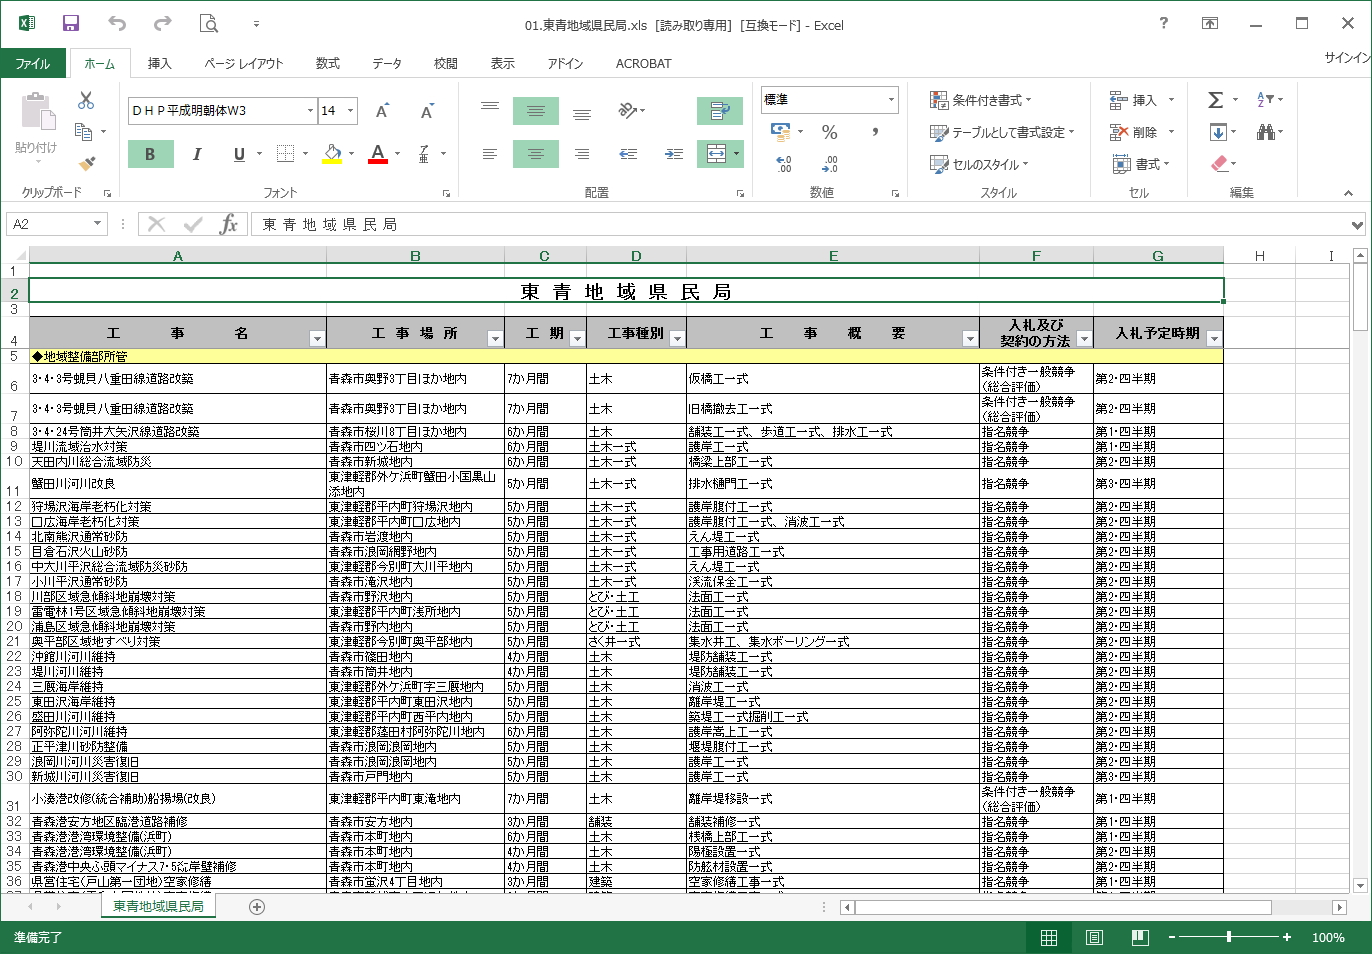Viewport: 1372px width, 954px height.
Task: Toggle wrap text
Action: [x=720, y=111]
